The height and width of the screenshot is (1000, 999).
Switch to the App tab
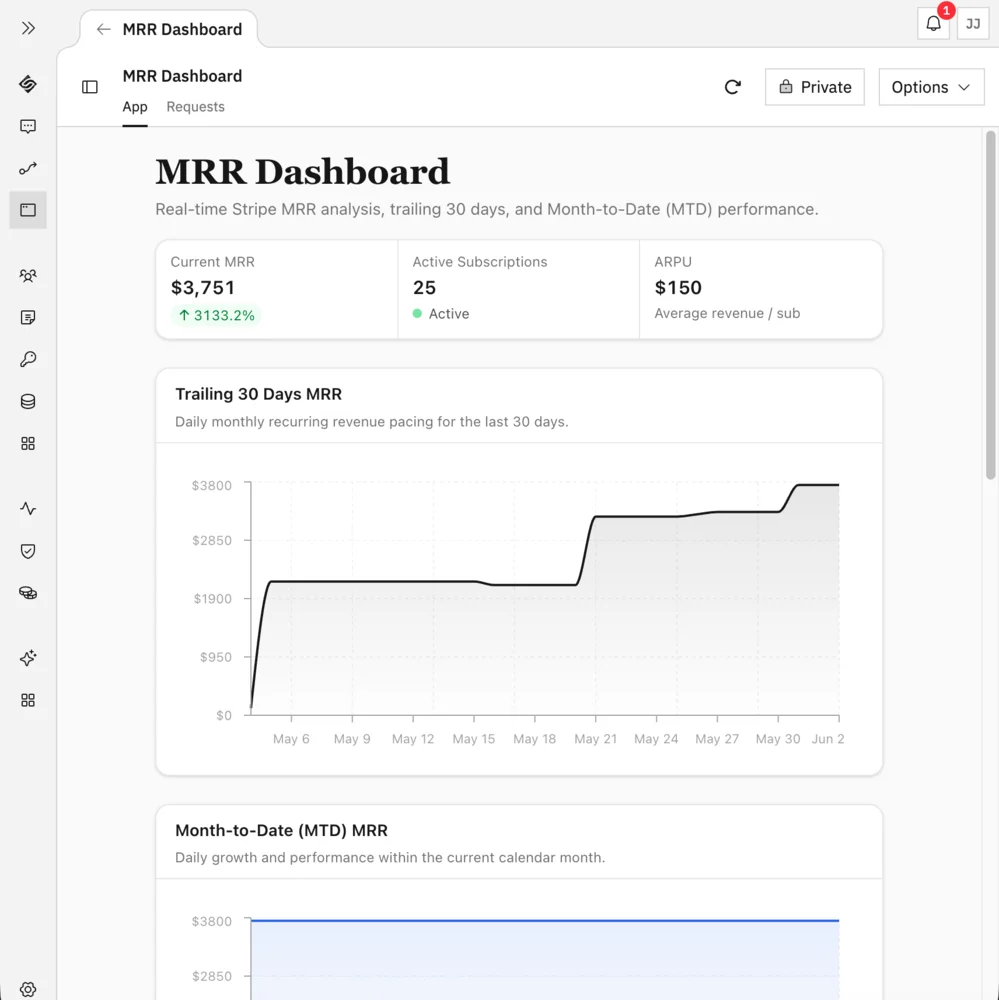(135, 107)
